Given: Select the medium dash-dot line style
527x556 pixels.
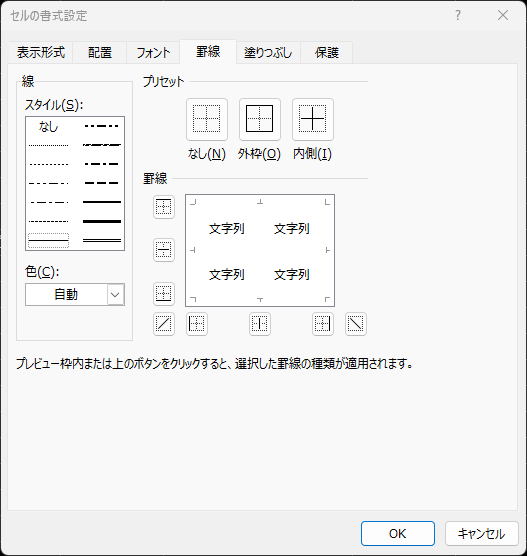Looking at the screenshot, I should click(x=102, y=164).
